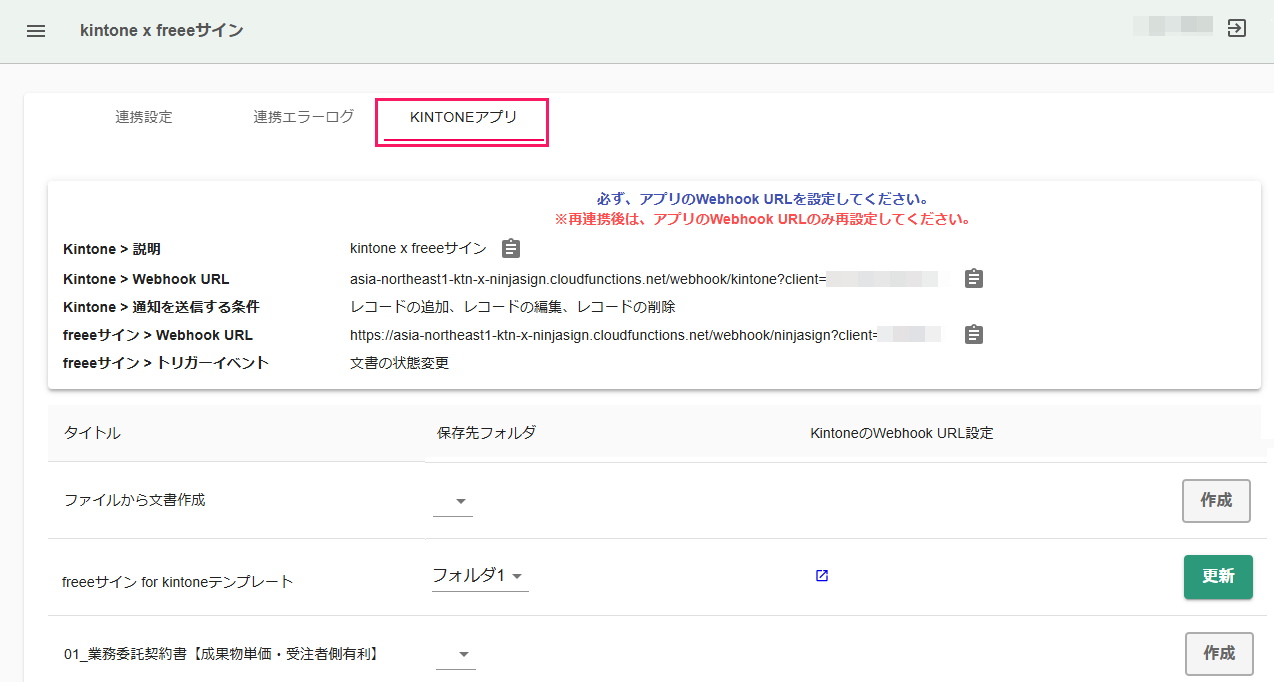
Task: Click 作成 button for ファイルから文書作成
Action: (x=1216, y=500)
